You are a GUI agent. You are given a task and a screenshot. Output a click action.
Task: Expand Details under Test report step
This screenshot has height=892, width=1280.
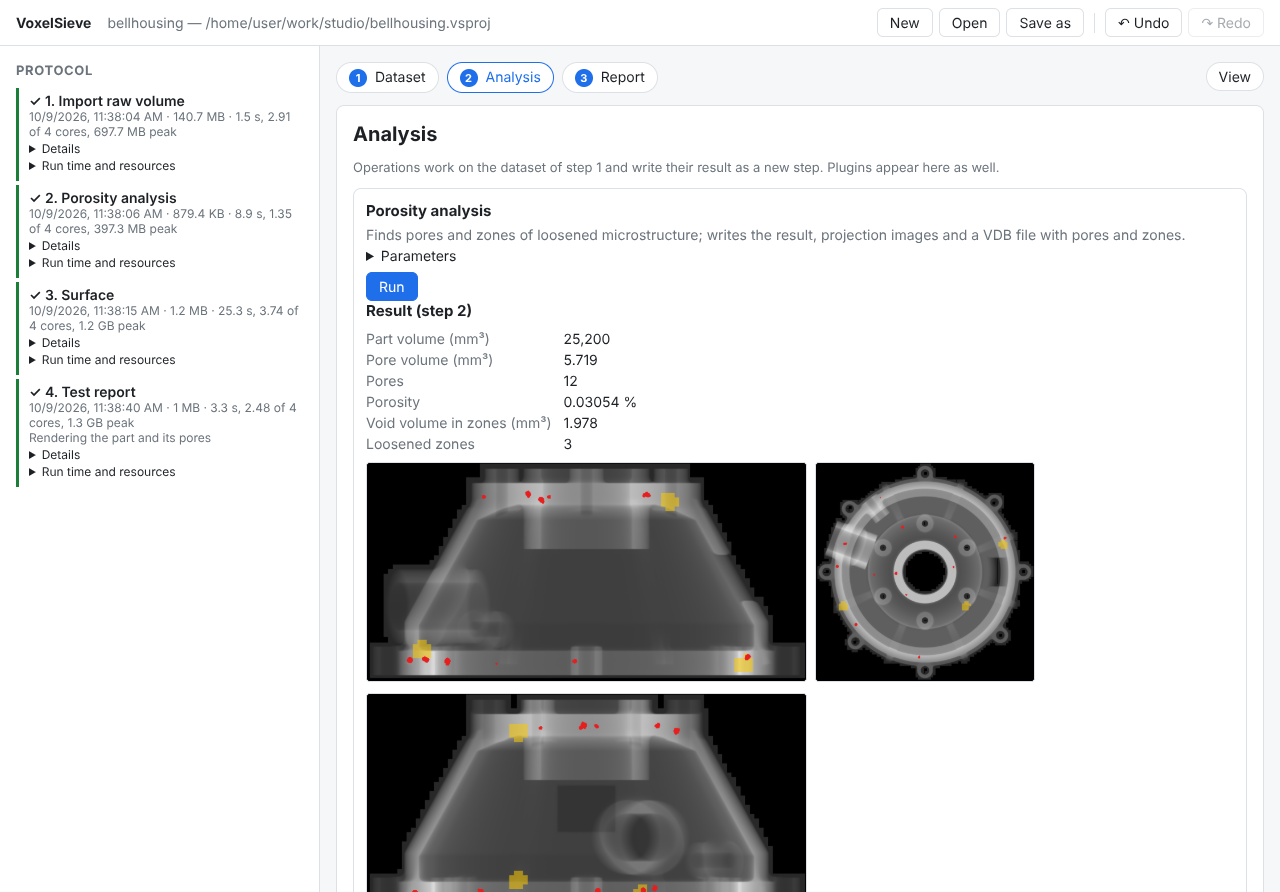(x=55, y=455)
